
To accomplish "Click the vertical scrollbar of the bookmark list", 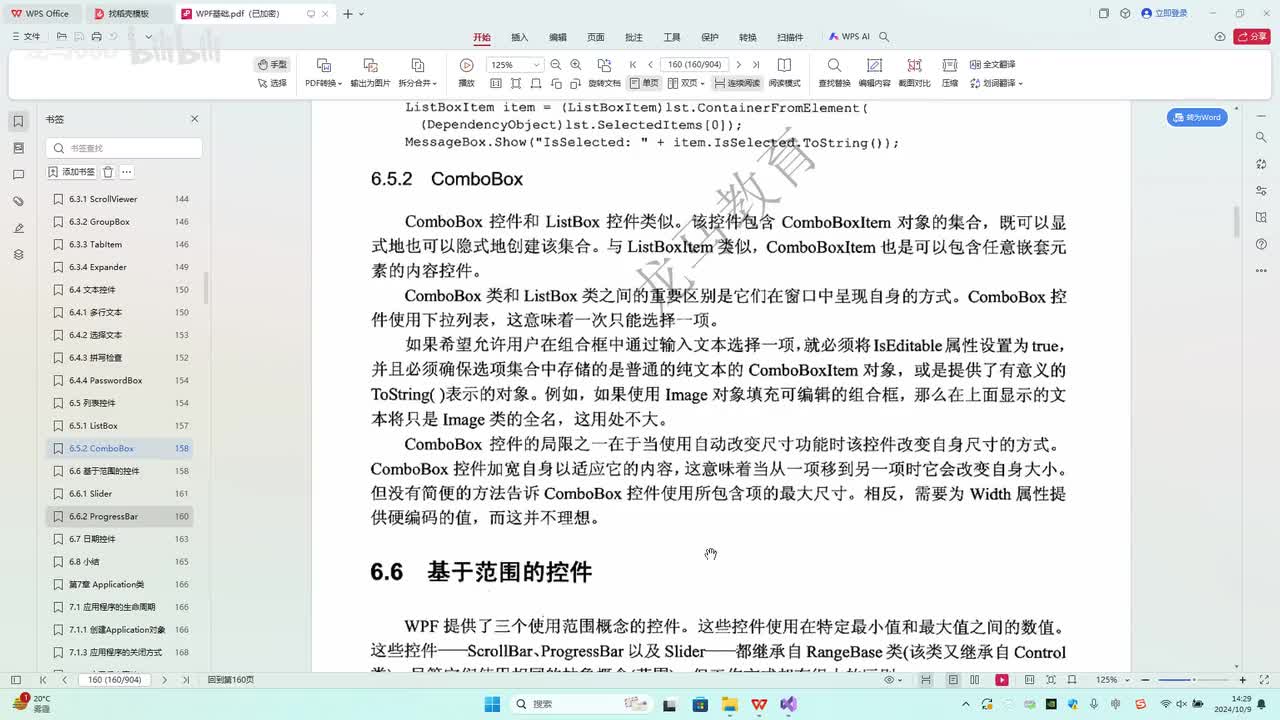I will tap(206, 288).
